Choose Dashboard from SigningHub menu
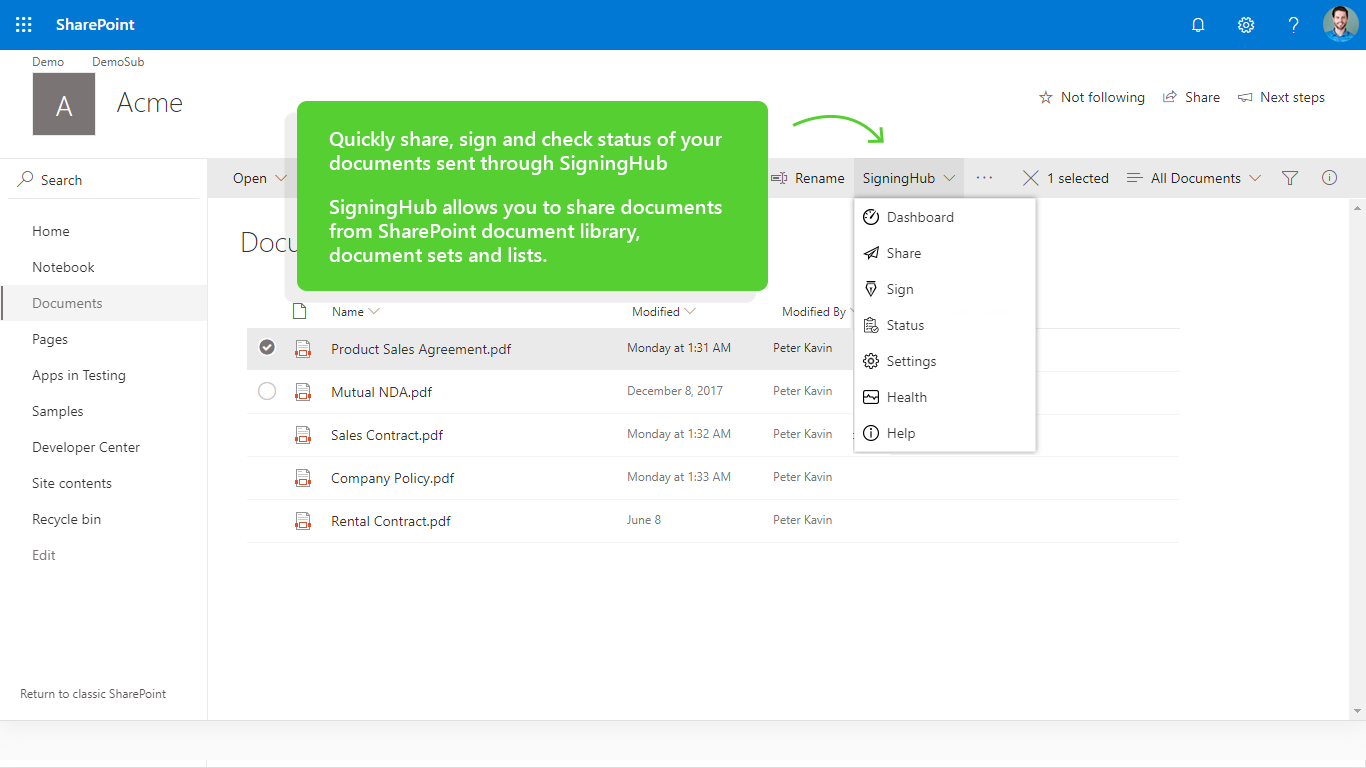Screen dimensions: 1366x768 click(x=945, y=217)
